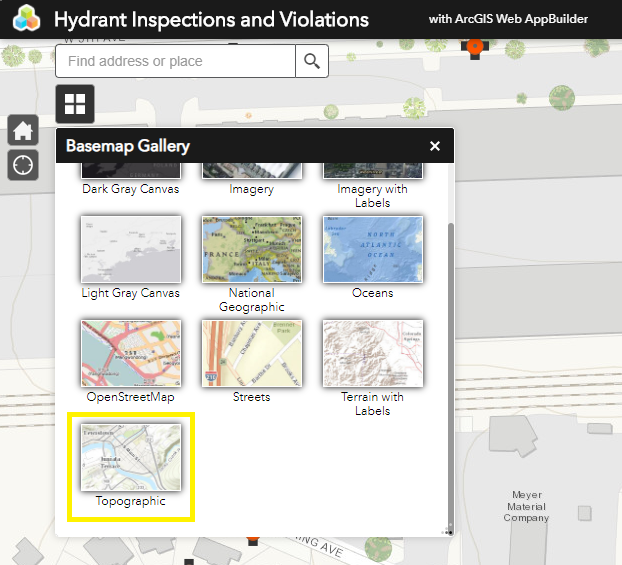Select the Imagery basemap thumbnail
622x565 pixels.
251,171
